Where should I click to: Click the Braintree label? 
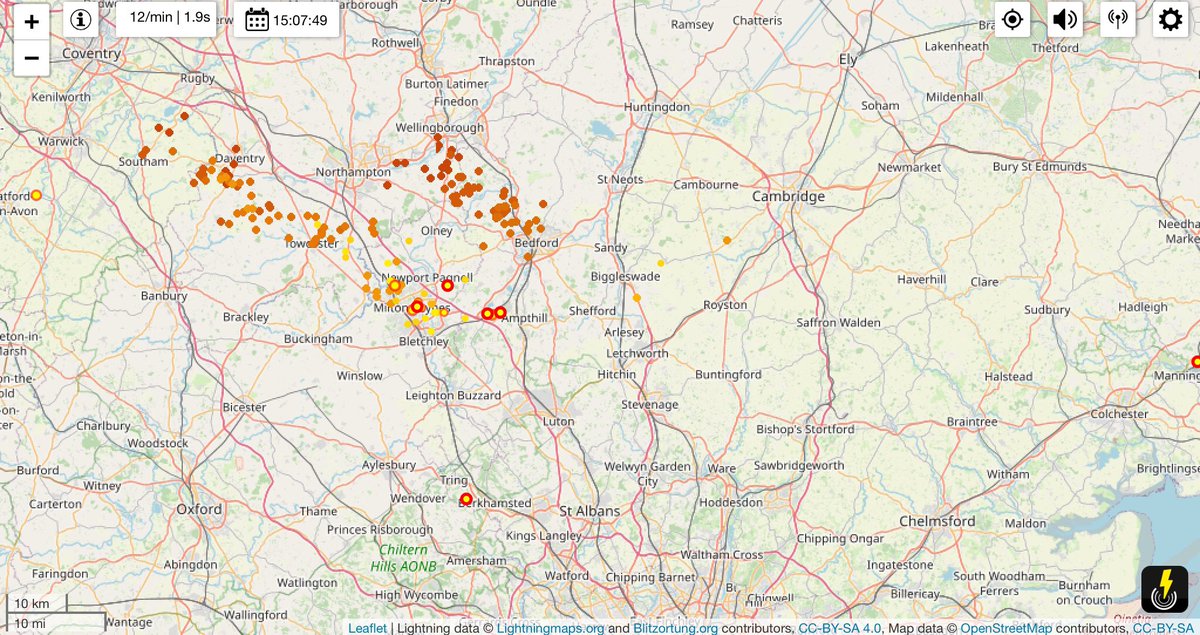point(972,421)
